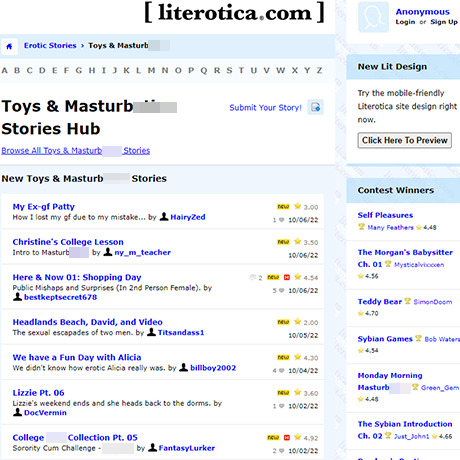Image resolution: width=460 pixels, height=460 pixels.
Task: Click trophy icon beside SimonDoom
Action: tap(407, 301)
